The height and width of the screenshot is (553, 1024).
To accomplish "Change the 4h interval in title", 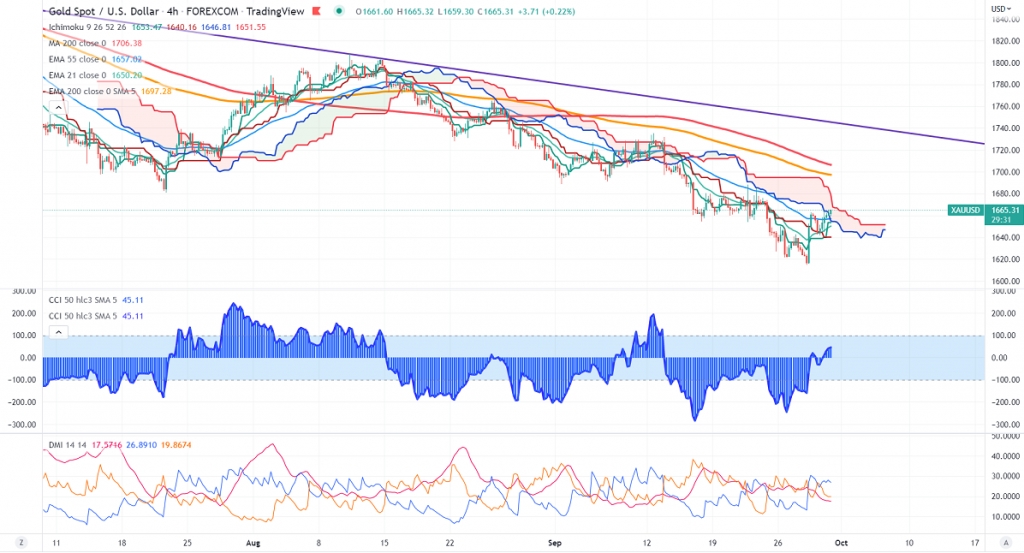I will pos(172,11).
